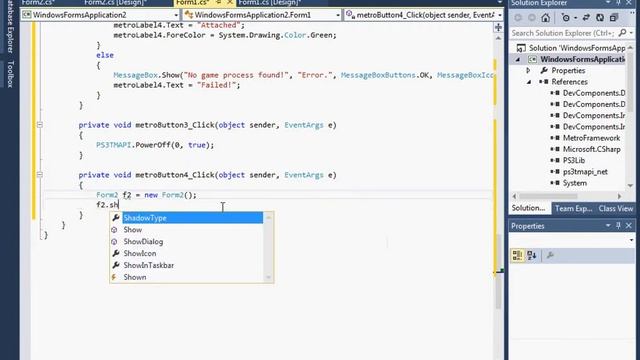Open the Class View tab
This screenshot has width=640, height=360.
click(x=616, y=208)
